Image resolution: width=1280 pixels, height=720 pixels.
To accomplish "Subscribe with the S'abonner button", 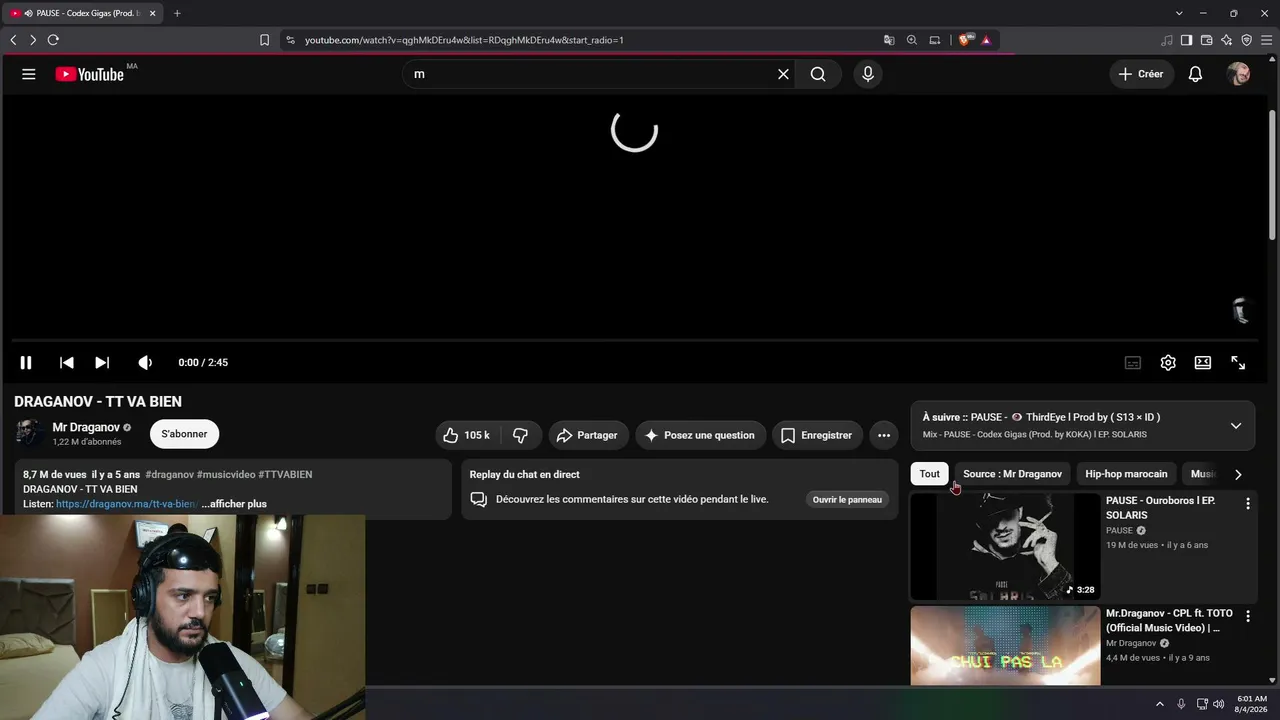I will (184, 434).
